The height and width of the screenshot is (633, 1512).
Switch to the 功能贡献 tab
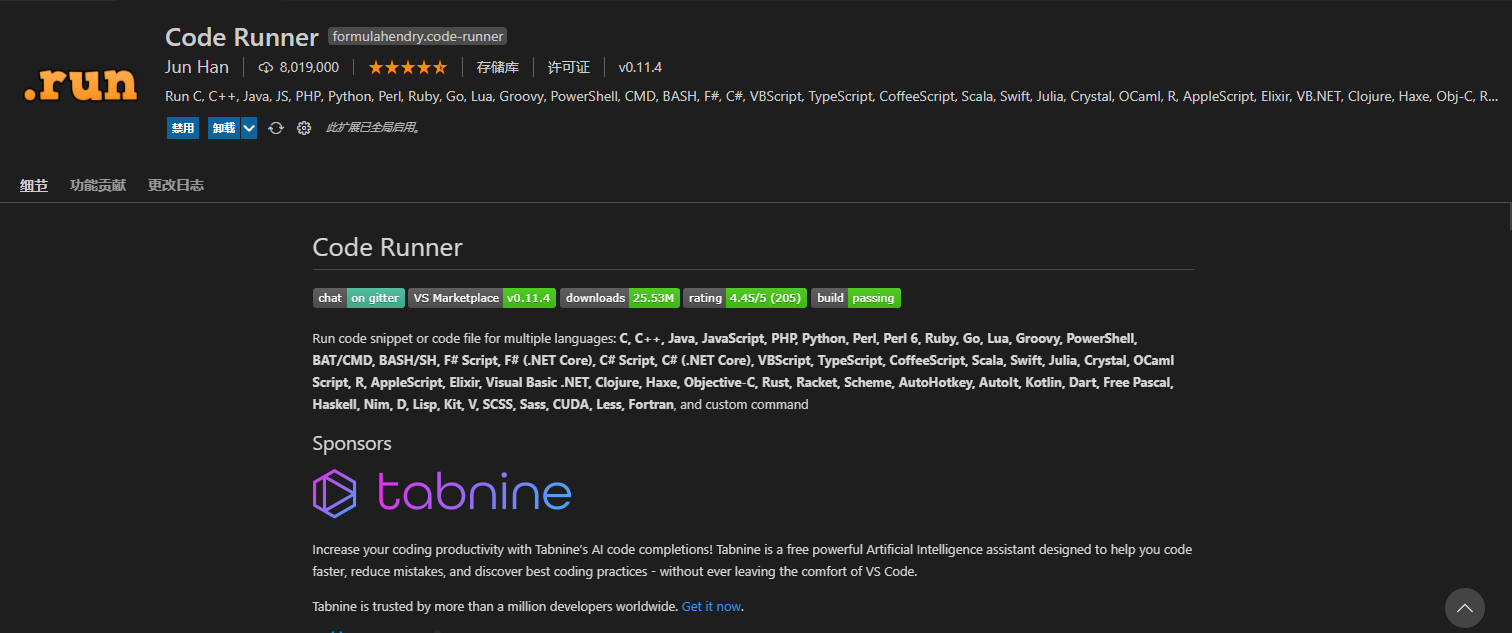(98, 185)
